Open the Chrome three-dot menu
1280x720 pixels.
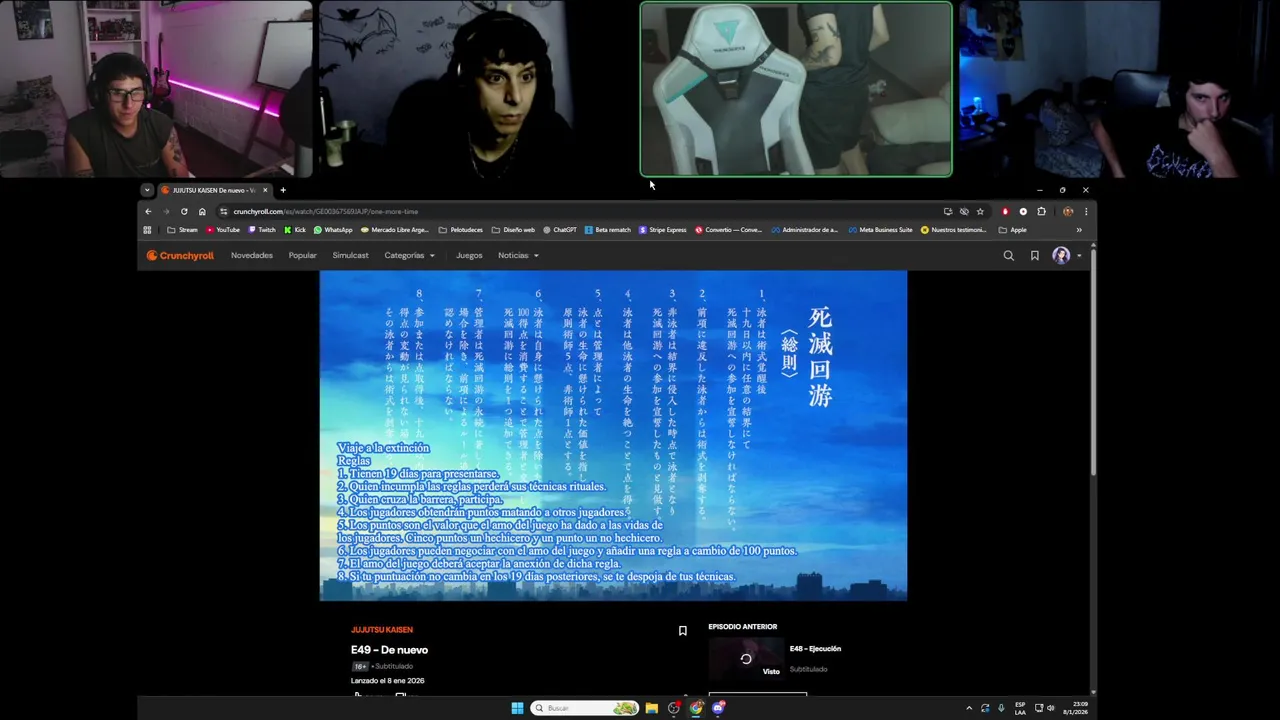coord(1086,212)
